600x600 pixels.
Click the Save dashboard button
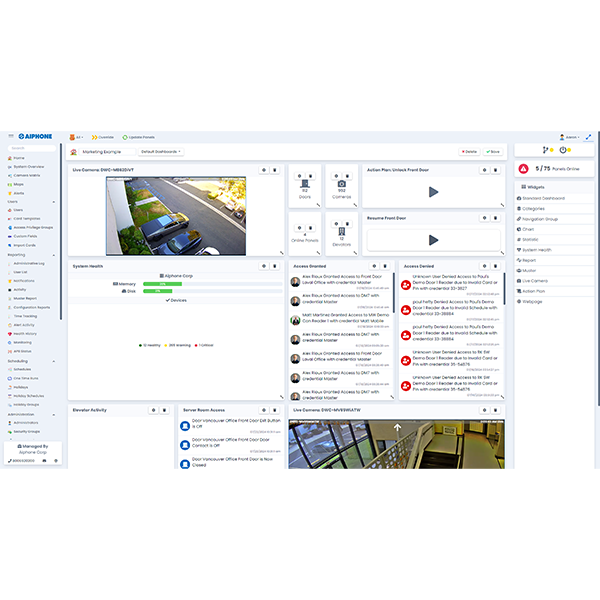pos(493,152)
